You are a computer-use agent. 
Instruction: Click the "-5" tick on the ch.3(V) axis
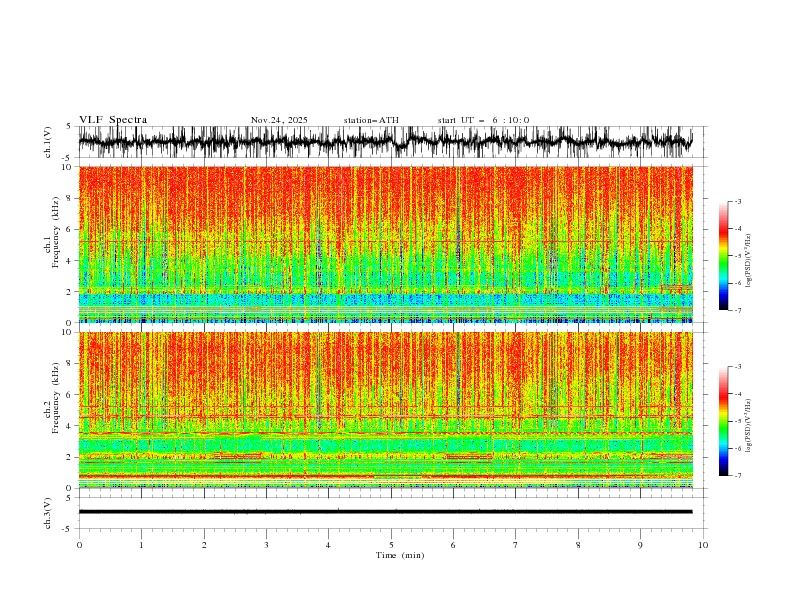pyautogui.click(x=68, y=529)
